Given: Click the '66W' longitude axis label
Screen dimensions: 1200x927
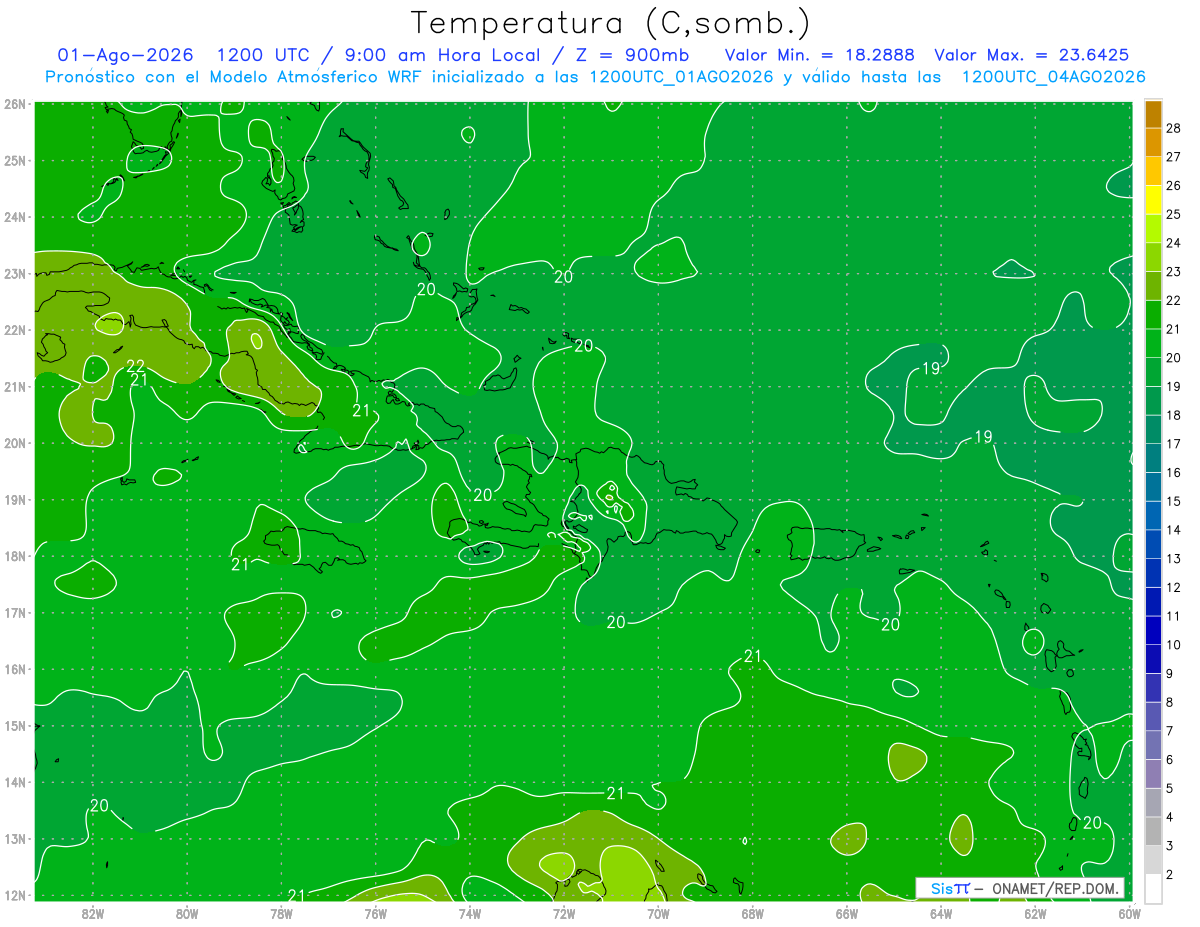Looking at the screenshot, I should [846, 912].
